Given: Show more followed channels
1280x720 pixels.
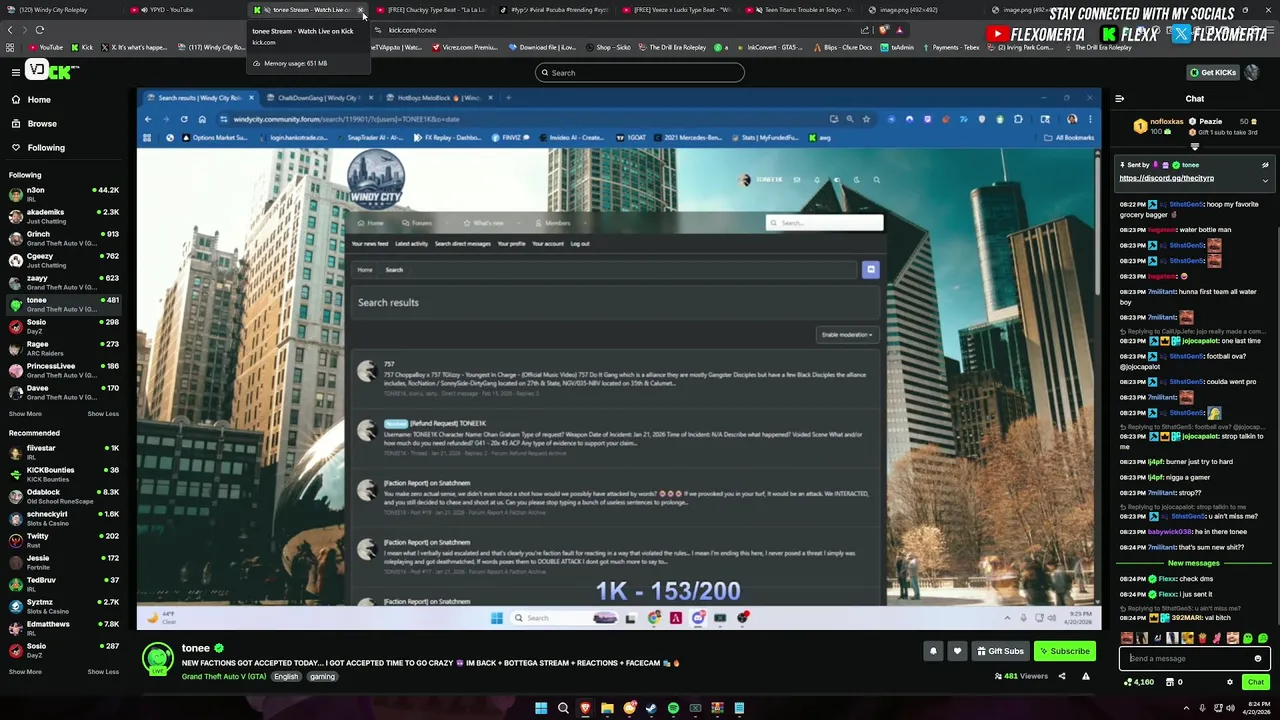Looking at the screenshot, I should coord(25,414).
